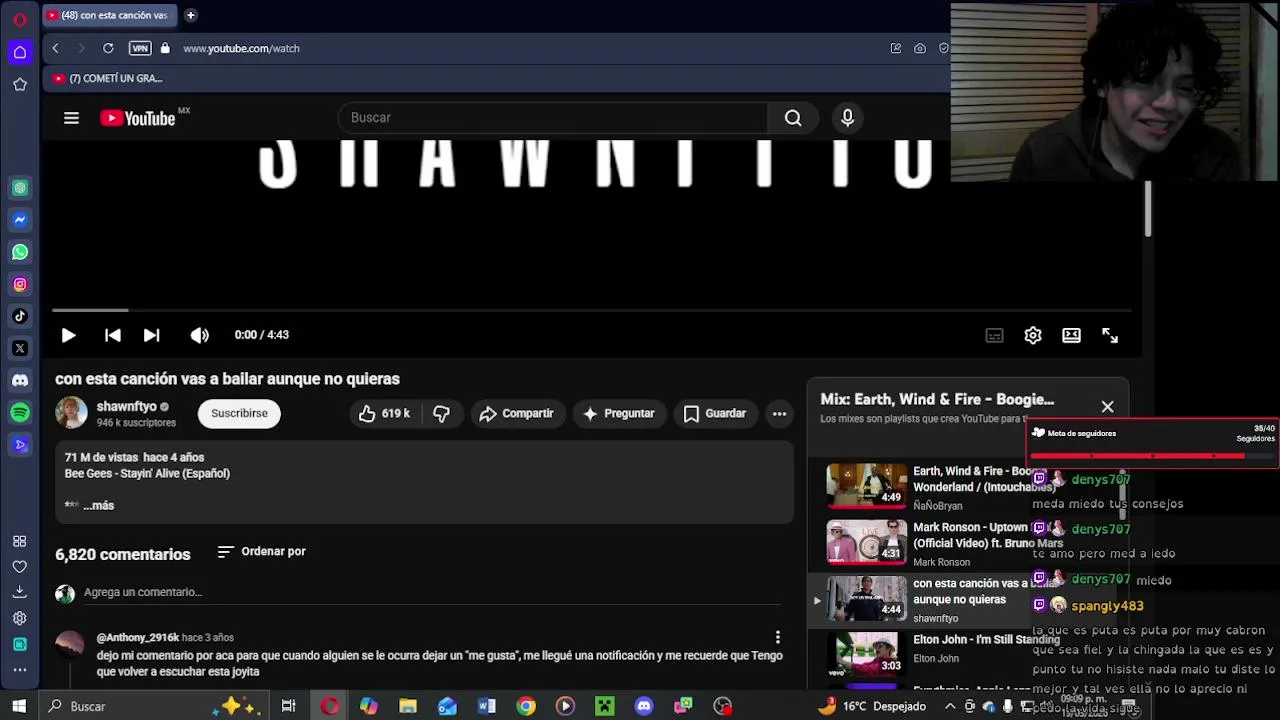Click the Preguntar button
This screenshot has height=720, width=1280.
[619, 413]
